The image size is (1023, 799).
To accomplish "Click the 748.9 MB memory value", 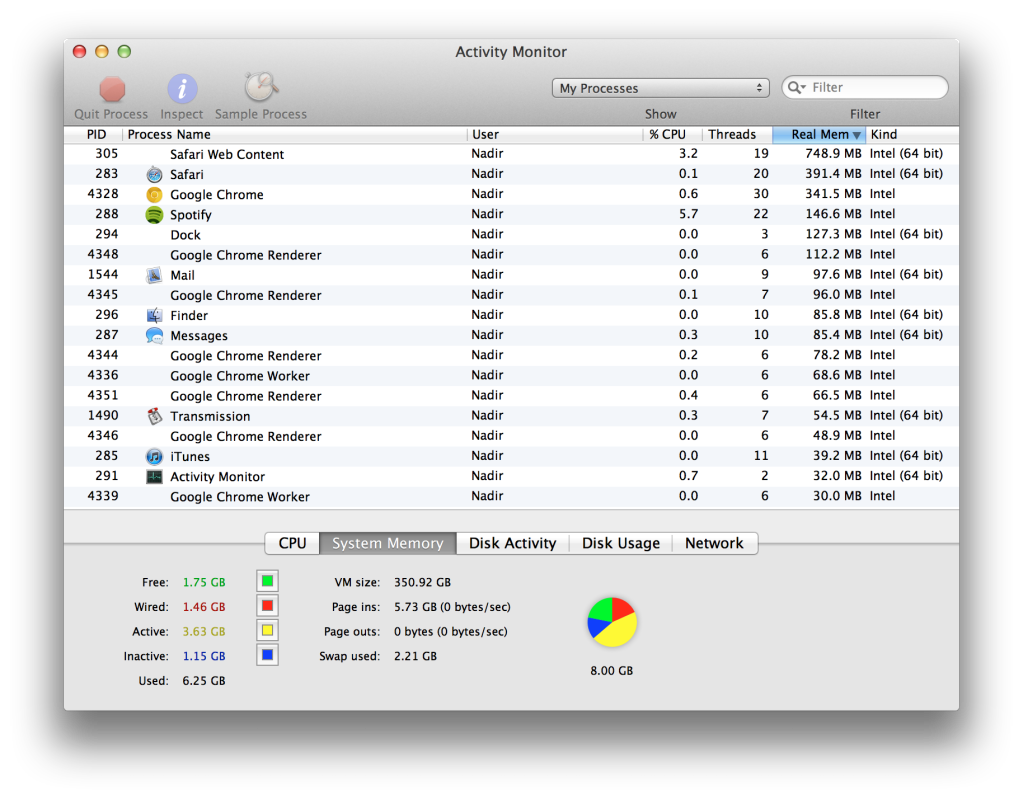I will [833, 154].
